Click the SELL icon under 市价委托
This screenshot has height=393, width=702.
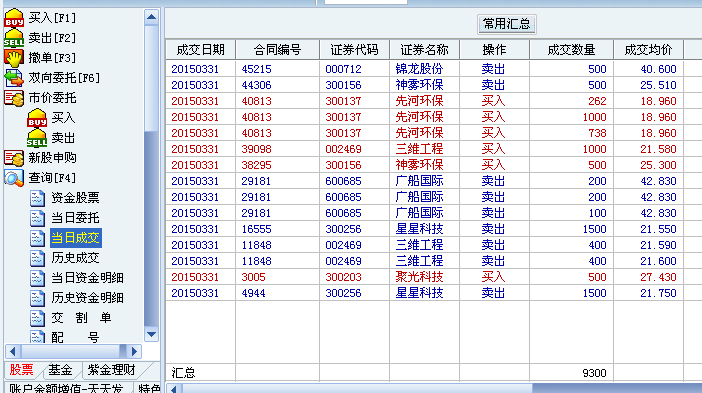pos(37,138)
